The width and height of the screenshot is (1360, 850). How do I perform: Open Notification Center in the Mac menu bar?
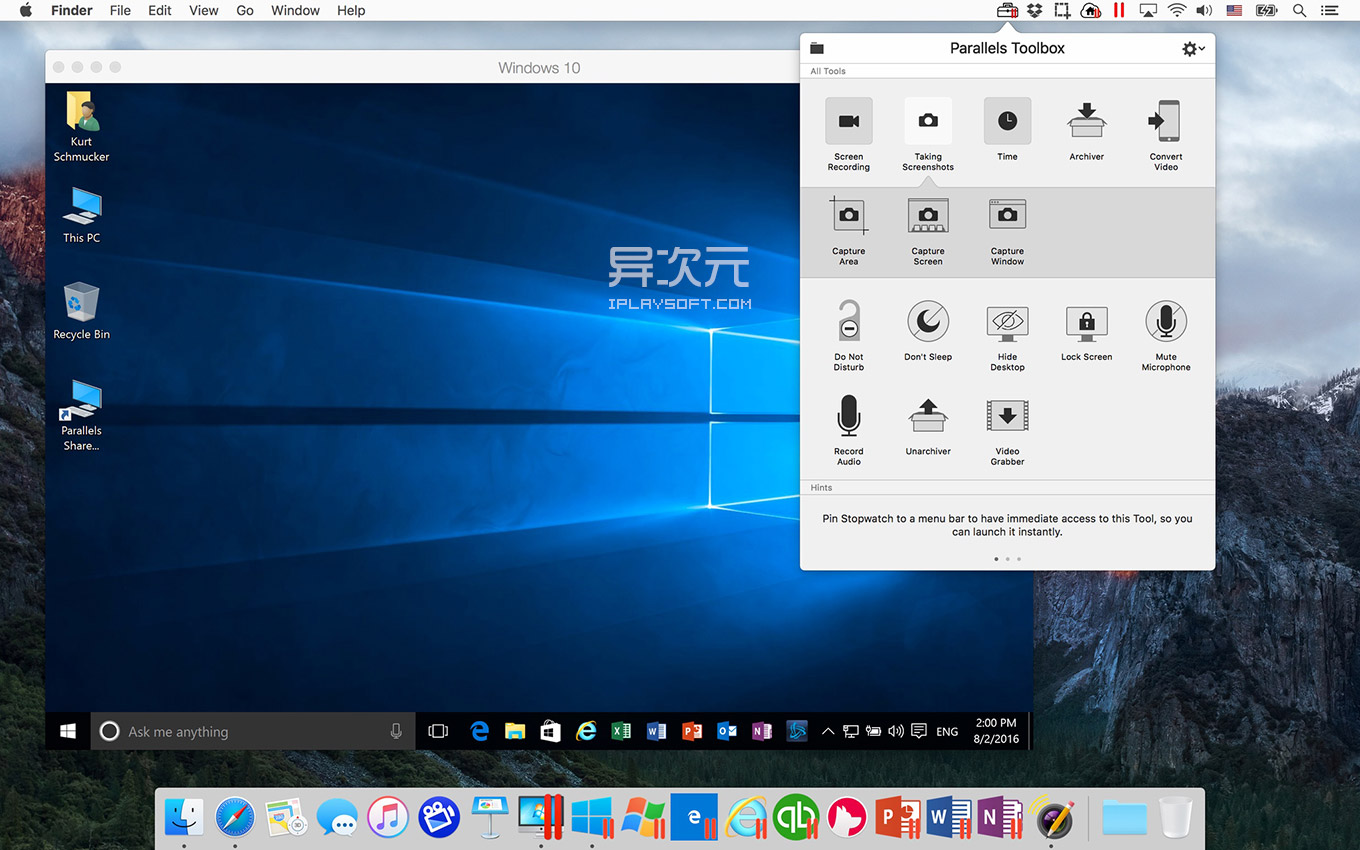(x=1329, y=11)
